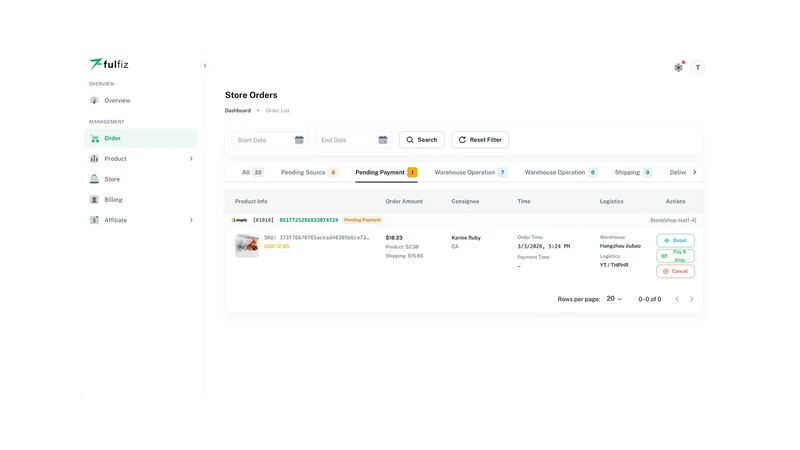Open the Rows per page dropdown
This screenshot has width=800, height=450.
coord(614,298)
